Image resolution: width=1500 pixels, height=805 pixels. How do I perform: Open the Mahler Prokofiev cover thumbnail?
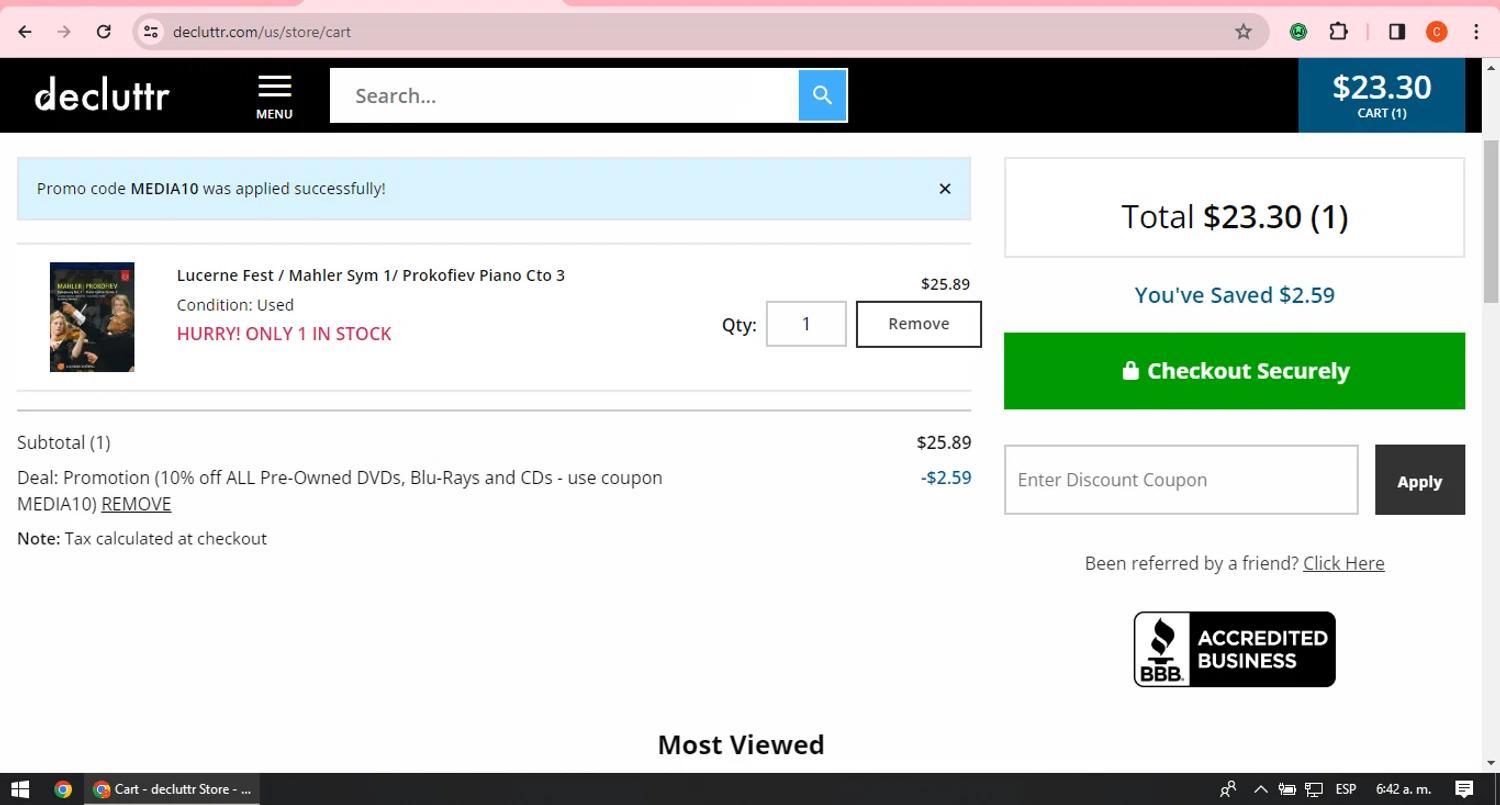coord(92,317)
